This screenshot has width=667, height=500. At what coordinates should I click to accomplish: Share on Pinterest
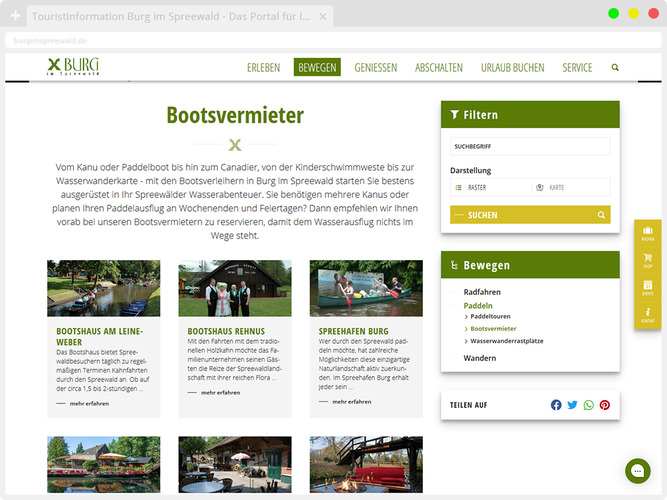point(604,405)
